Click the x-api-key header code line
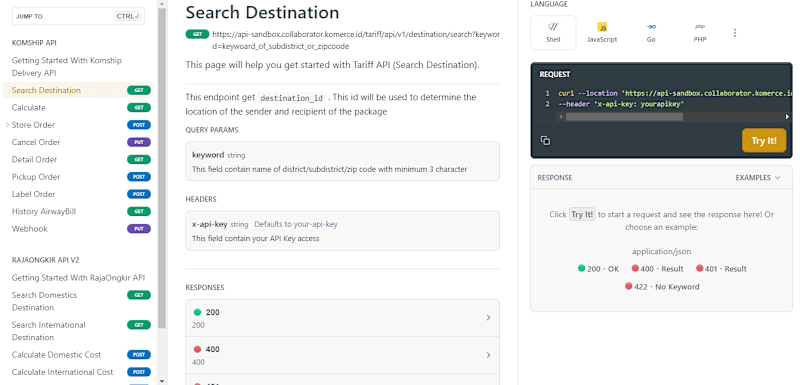800x385 pixels. point(621,104)
